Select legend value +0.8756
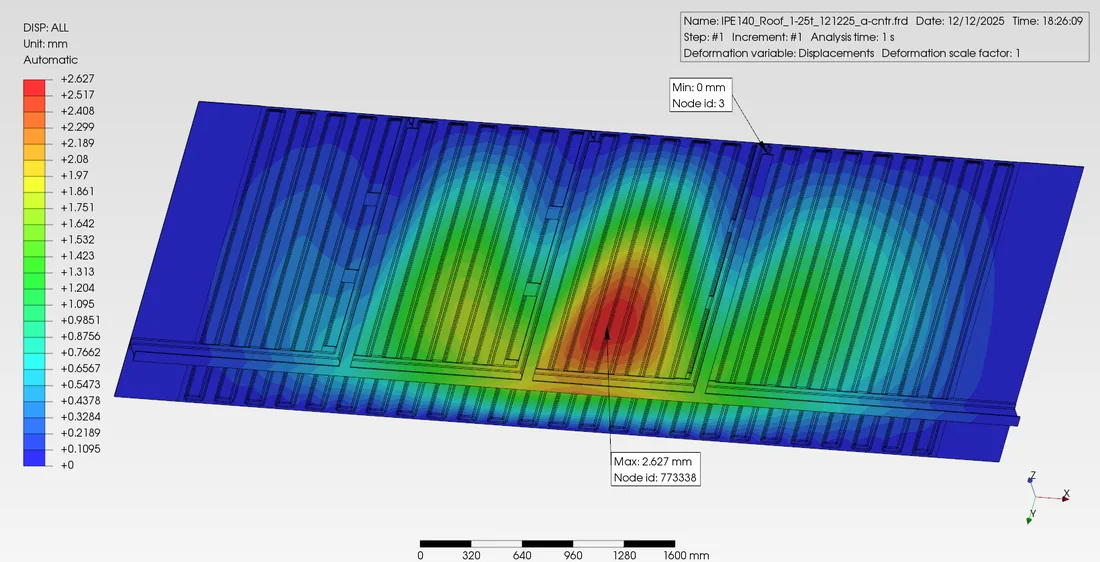1100x562 pixels. (80, 337)
